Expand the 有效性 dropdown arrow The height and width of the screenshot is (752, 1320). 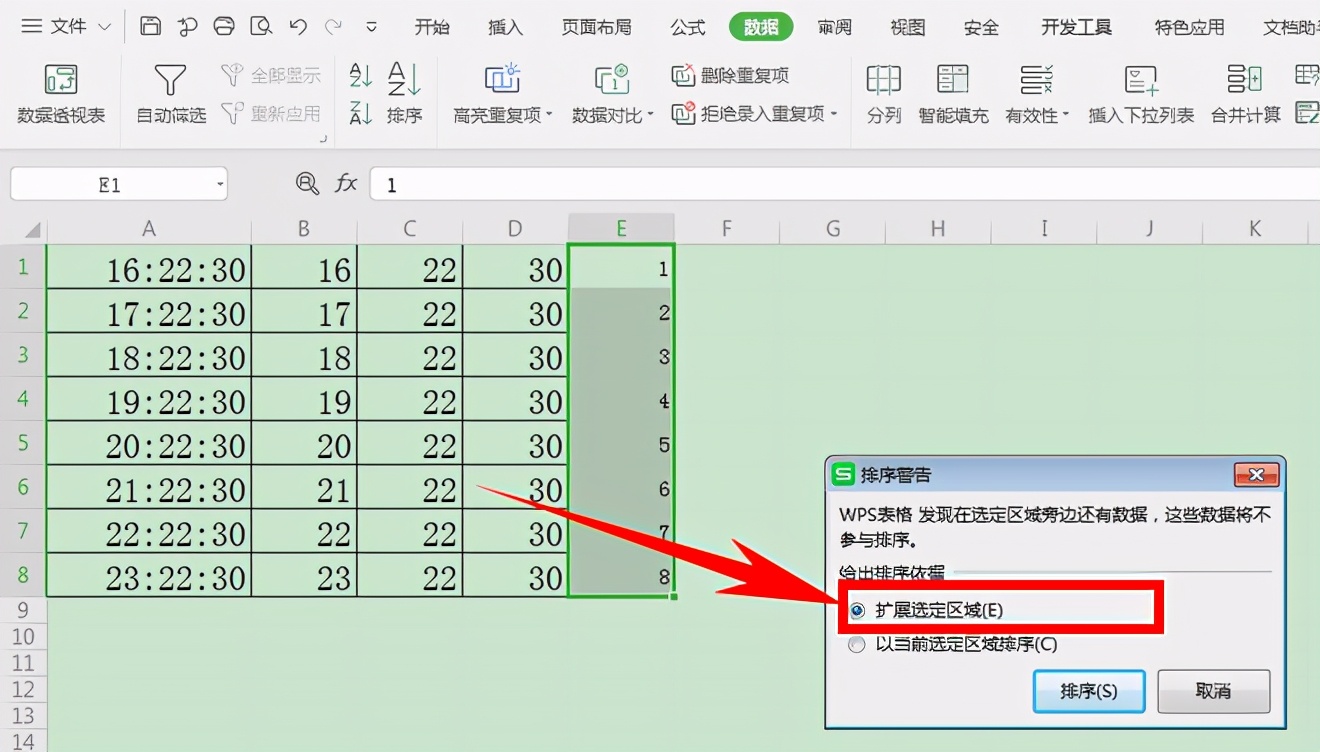1066,116
